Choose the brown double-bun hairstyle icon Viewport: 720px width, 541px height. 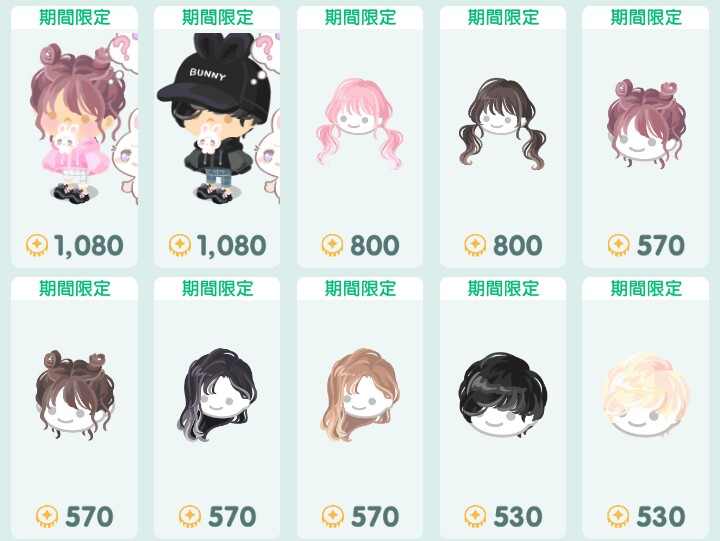tap(75, 394)
